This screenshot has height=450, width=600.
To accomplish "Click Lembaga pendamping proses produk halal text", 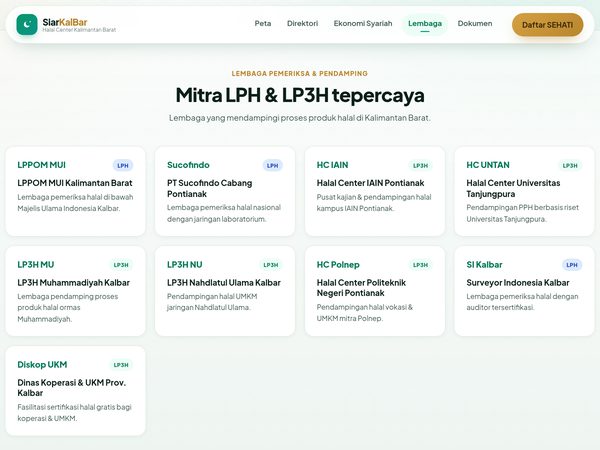I will click(68, 308).
